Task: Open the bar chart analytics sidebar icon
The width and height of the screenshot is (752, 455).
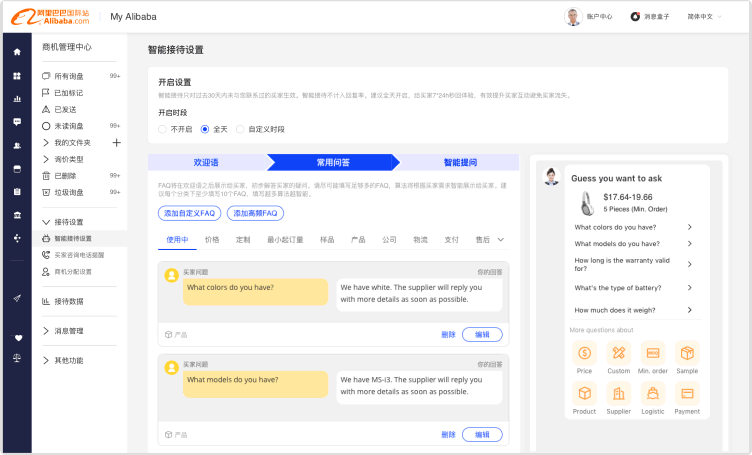Action: pyautogui.click(x=17, y=98)
